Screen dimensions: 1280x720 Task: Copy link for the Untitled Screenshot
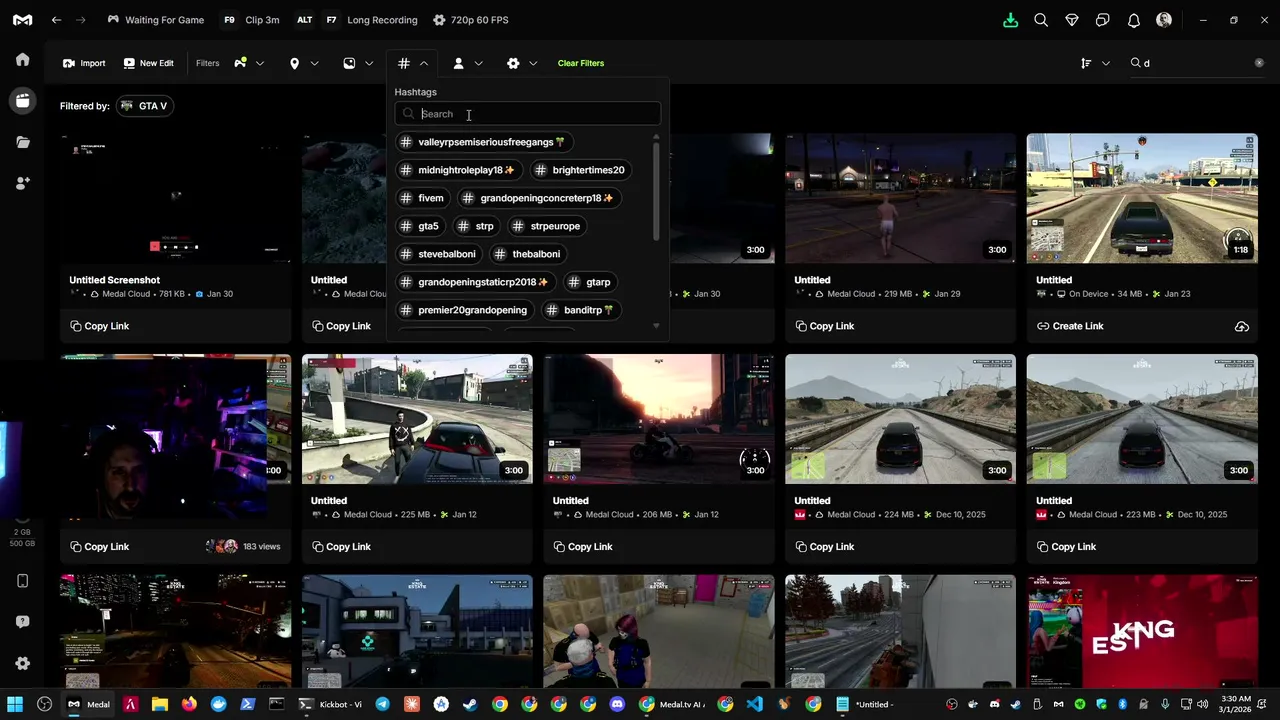pyautogui.click(x=100, y=326)
